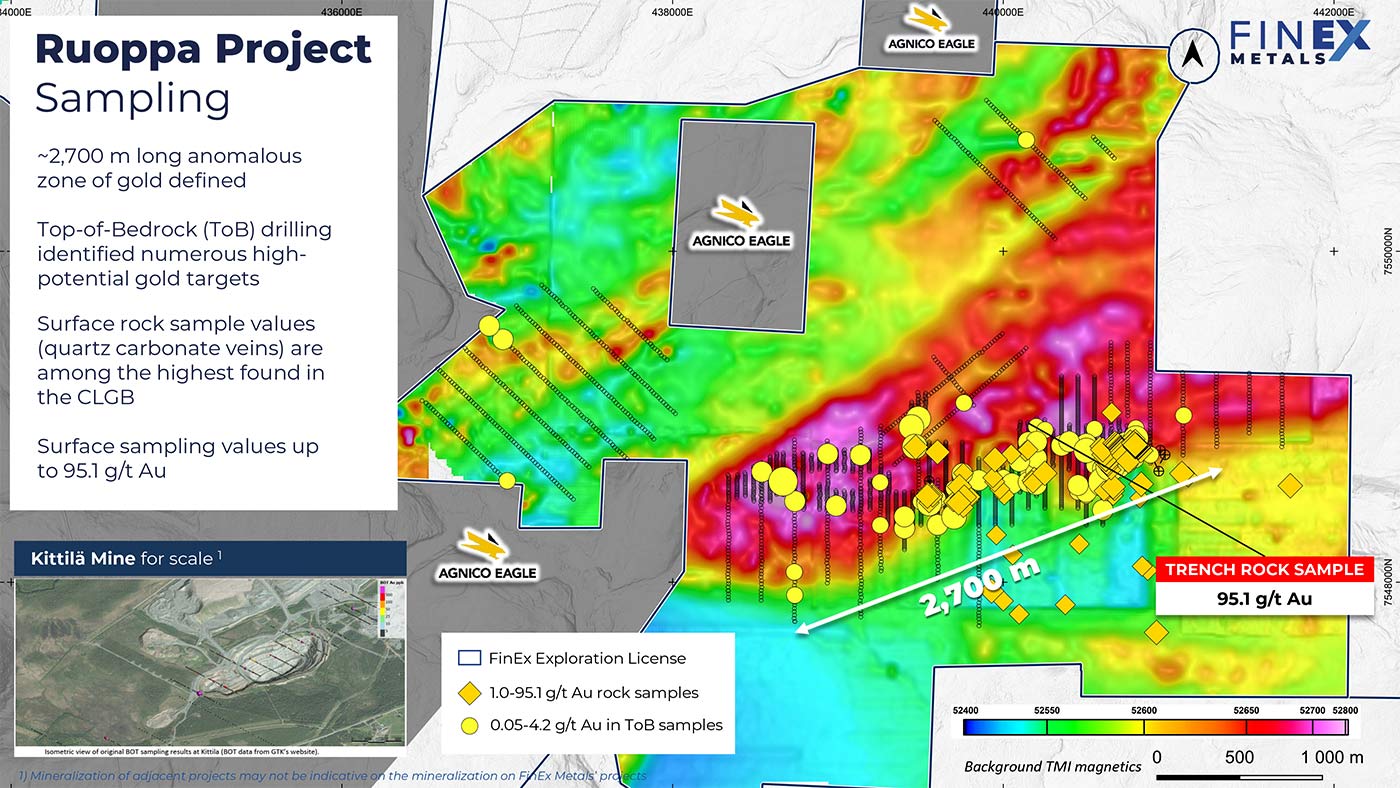1400x788 pixels.
Task: Click the 2,700 m length label
Action: coord(982,587)
